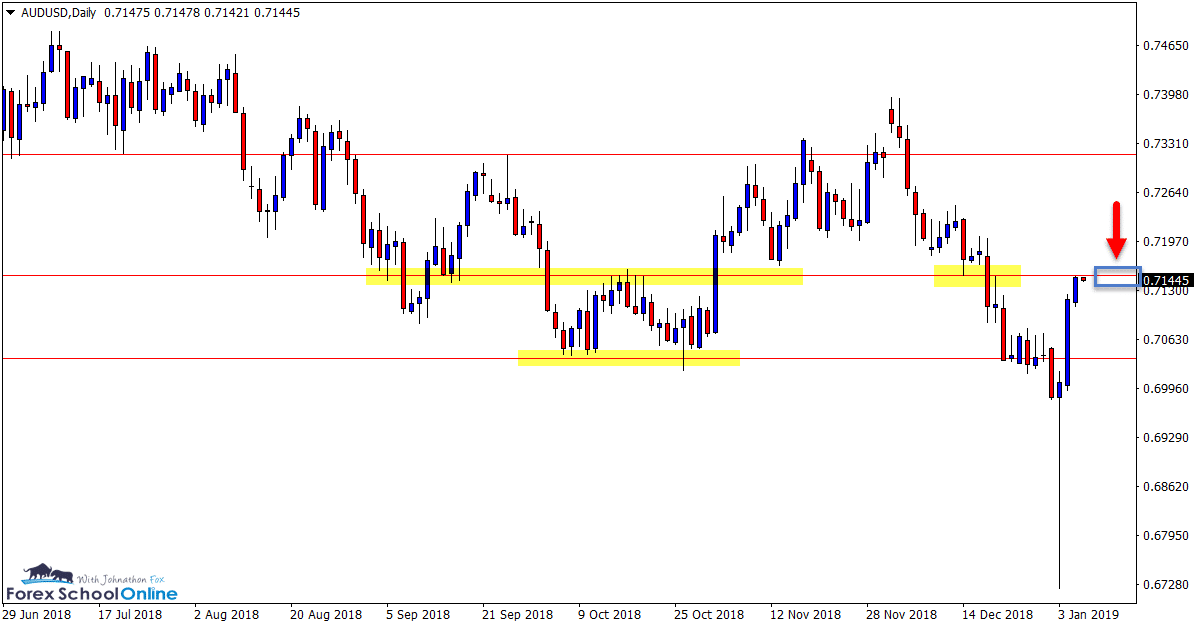1200x627 pixels.
Task: Select the 29 Jun 2018 date label
Action: (40, 614)
